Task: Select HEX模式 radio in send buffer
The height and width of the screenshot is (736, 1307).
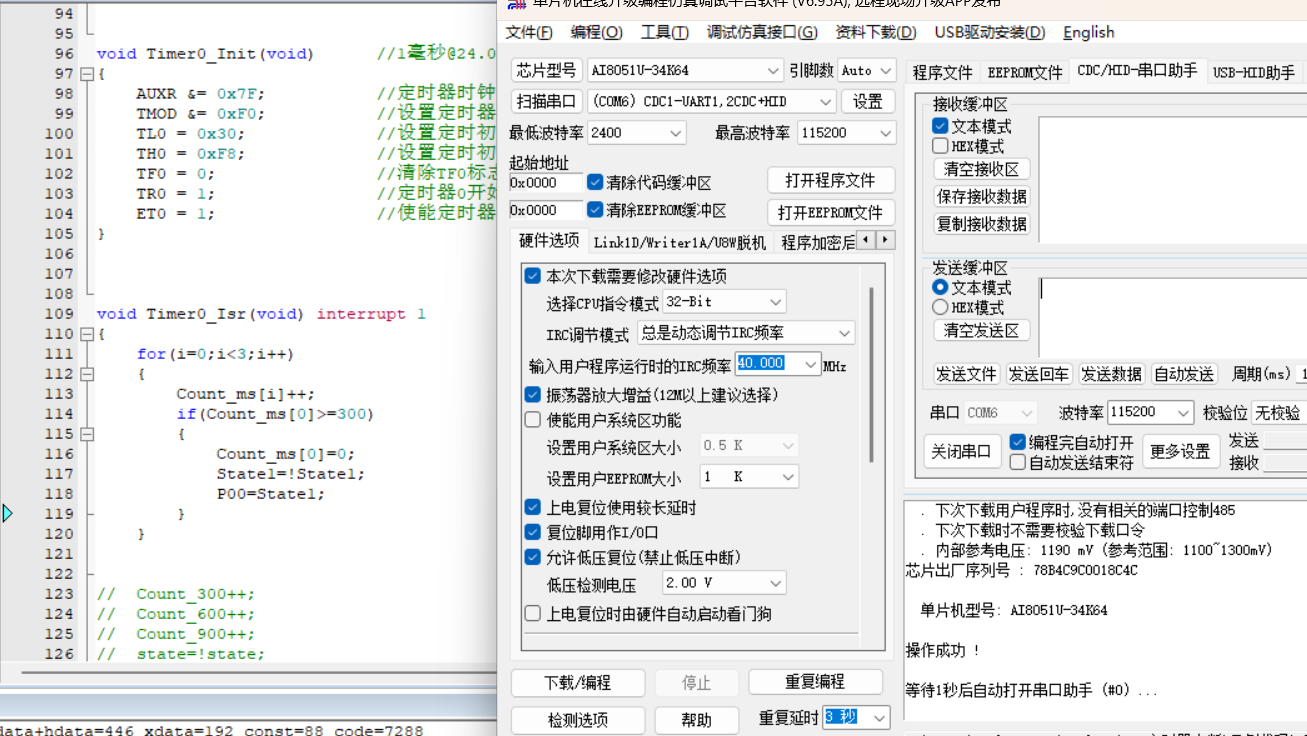Action: [x=940, y=307]
